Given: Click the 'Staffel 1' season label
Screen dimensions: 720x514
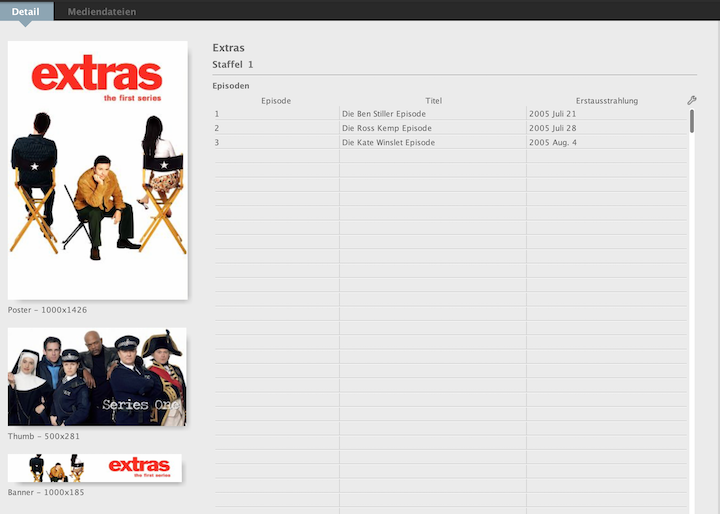Looking at the screenshot, I should (x=233, y=64).
